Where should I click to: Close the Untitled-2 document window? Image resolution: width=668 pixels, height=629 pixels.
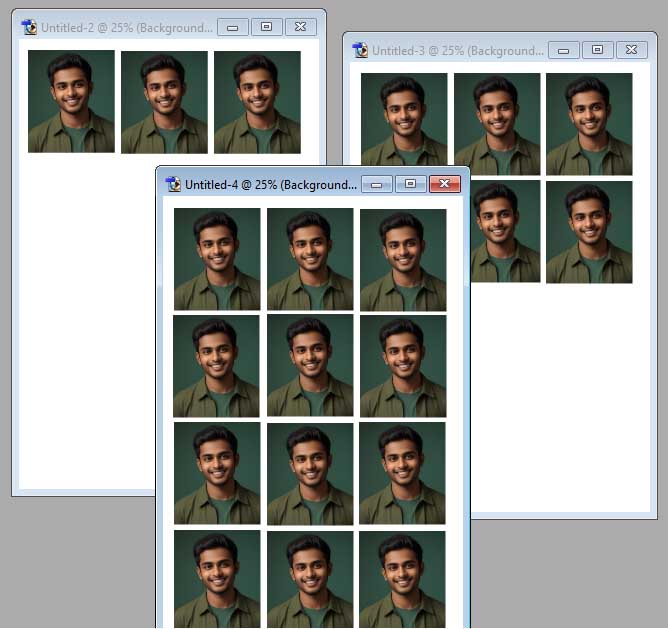click(x=300, y=28)
